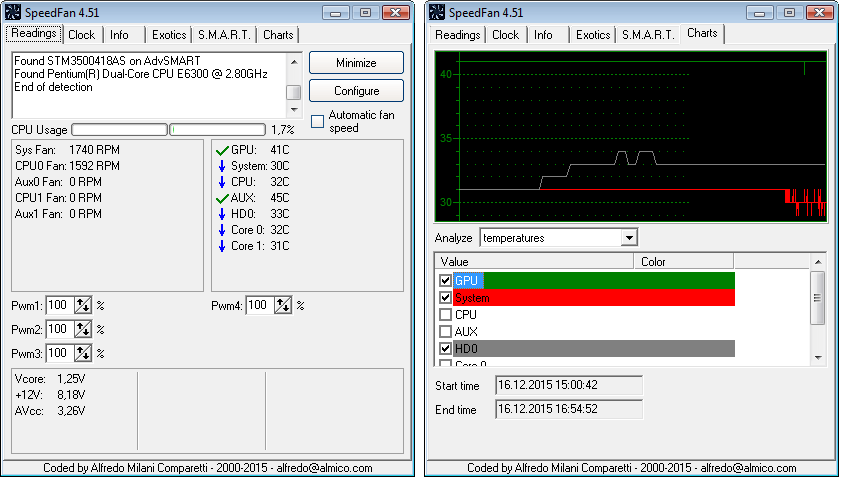841x477 pixels.
Task: Open the Analyze temperatures dropdown
Action: pyautogui.click(x=628, y=238)
